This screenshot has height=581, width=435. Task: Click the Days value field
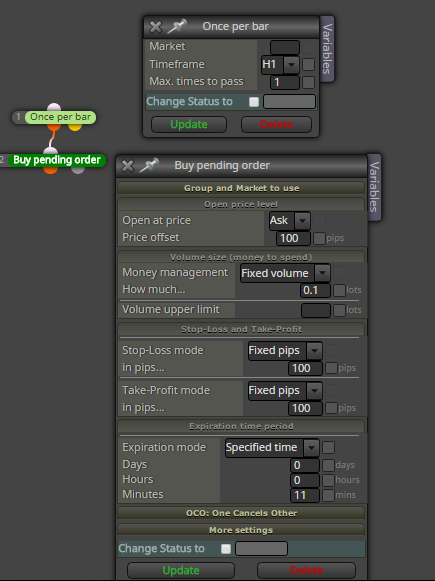point(305,465)
